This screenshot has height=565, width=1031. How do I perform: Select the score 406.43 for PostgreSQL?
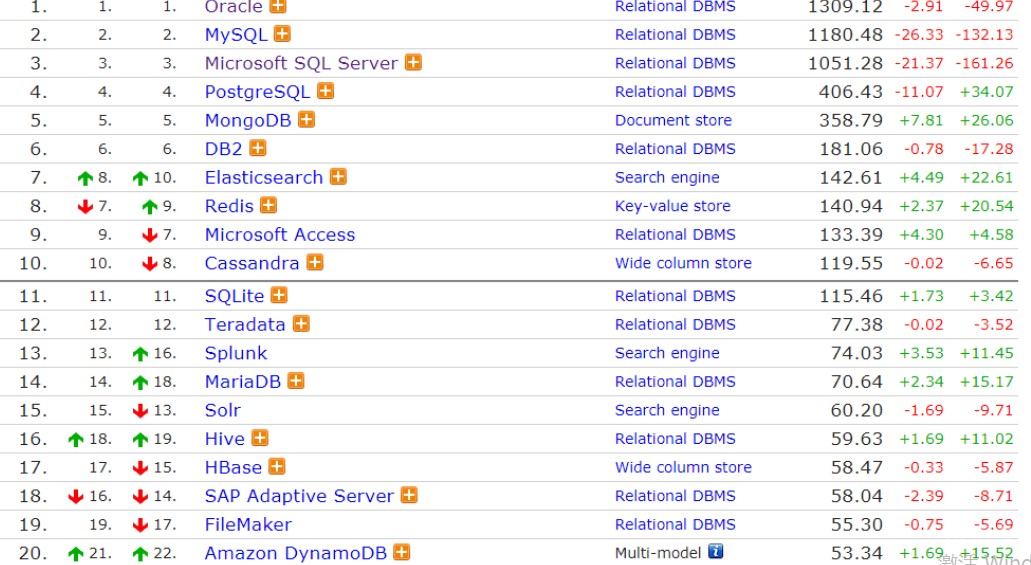pos(850,91)
